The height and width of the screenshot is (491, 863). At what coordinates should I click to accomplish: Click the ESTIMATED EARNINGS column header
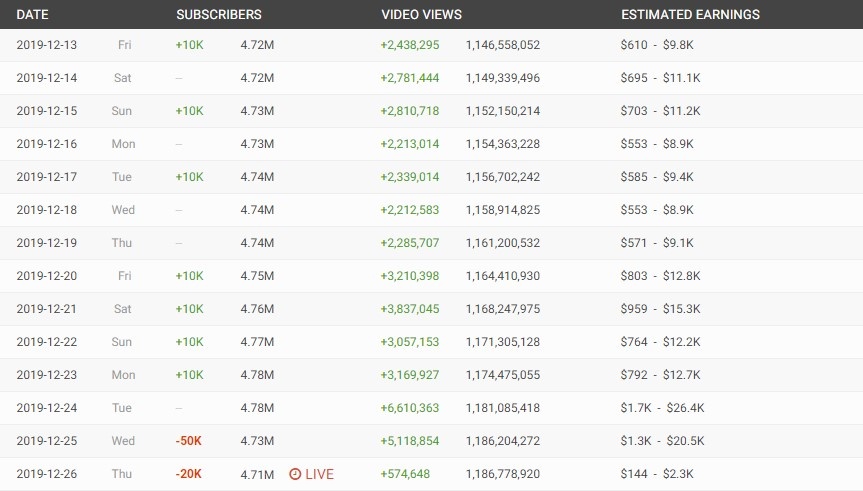click(x=690, y=15)
